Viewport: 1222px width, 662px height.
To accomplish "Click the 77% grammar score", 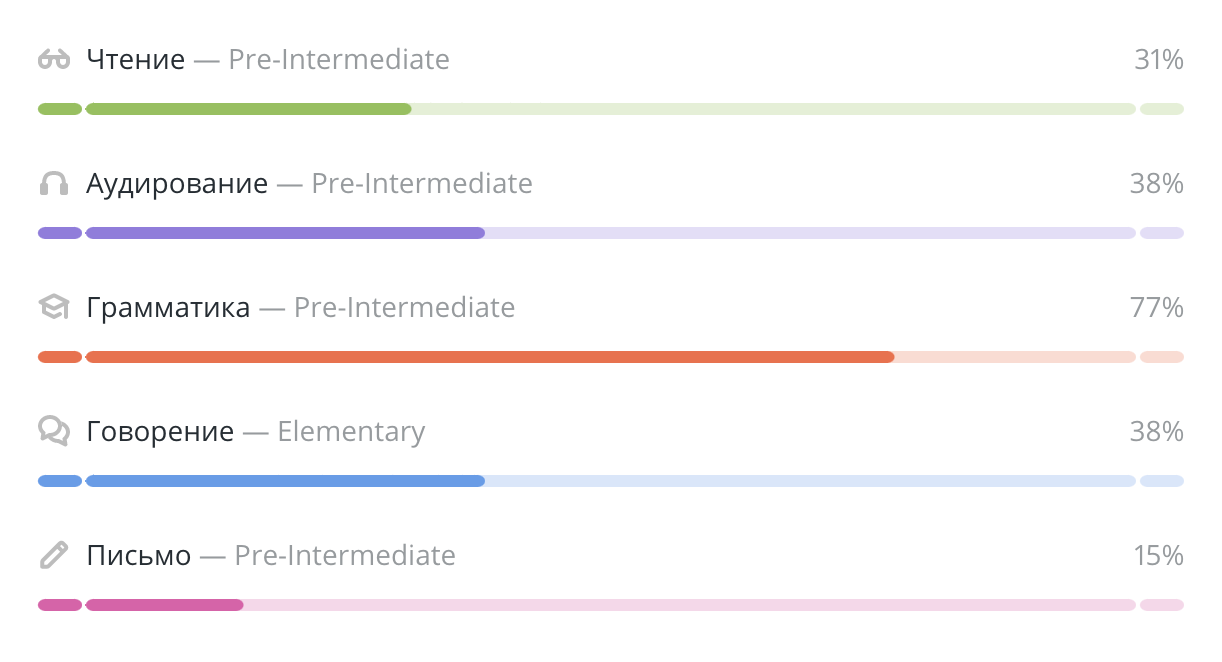I will [1157, 308].
